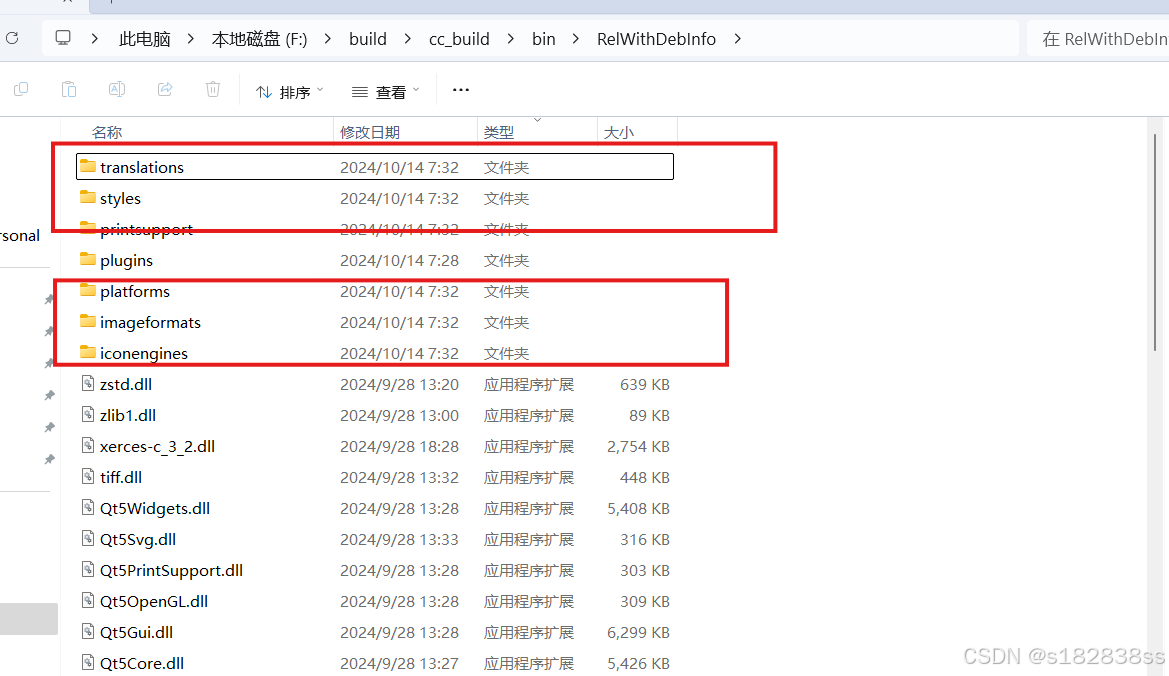Toggle selection of the translations folder
This screenshot has height=676, width=1169.
(x=142, y=167)
